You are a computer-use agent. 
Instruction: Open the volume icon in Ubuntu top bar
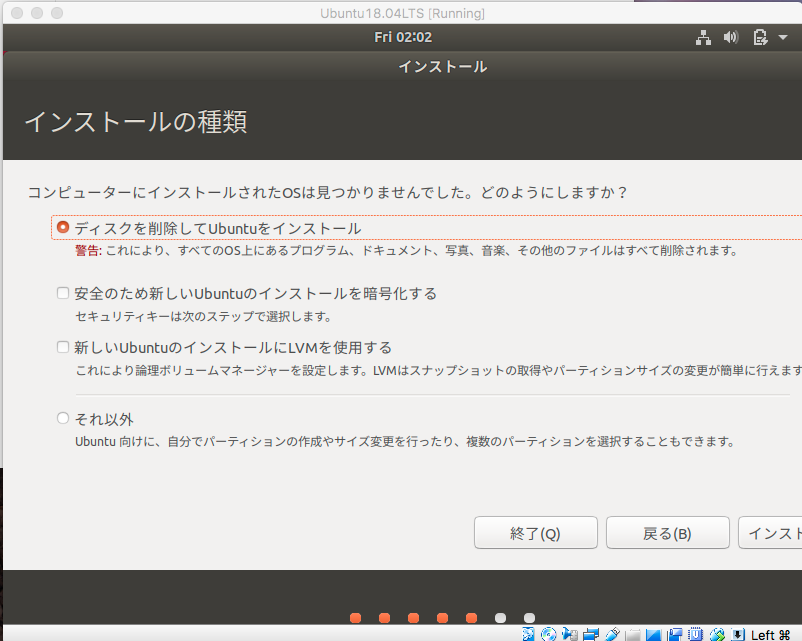pos(731,37)
